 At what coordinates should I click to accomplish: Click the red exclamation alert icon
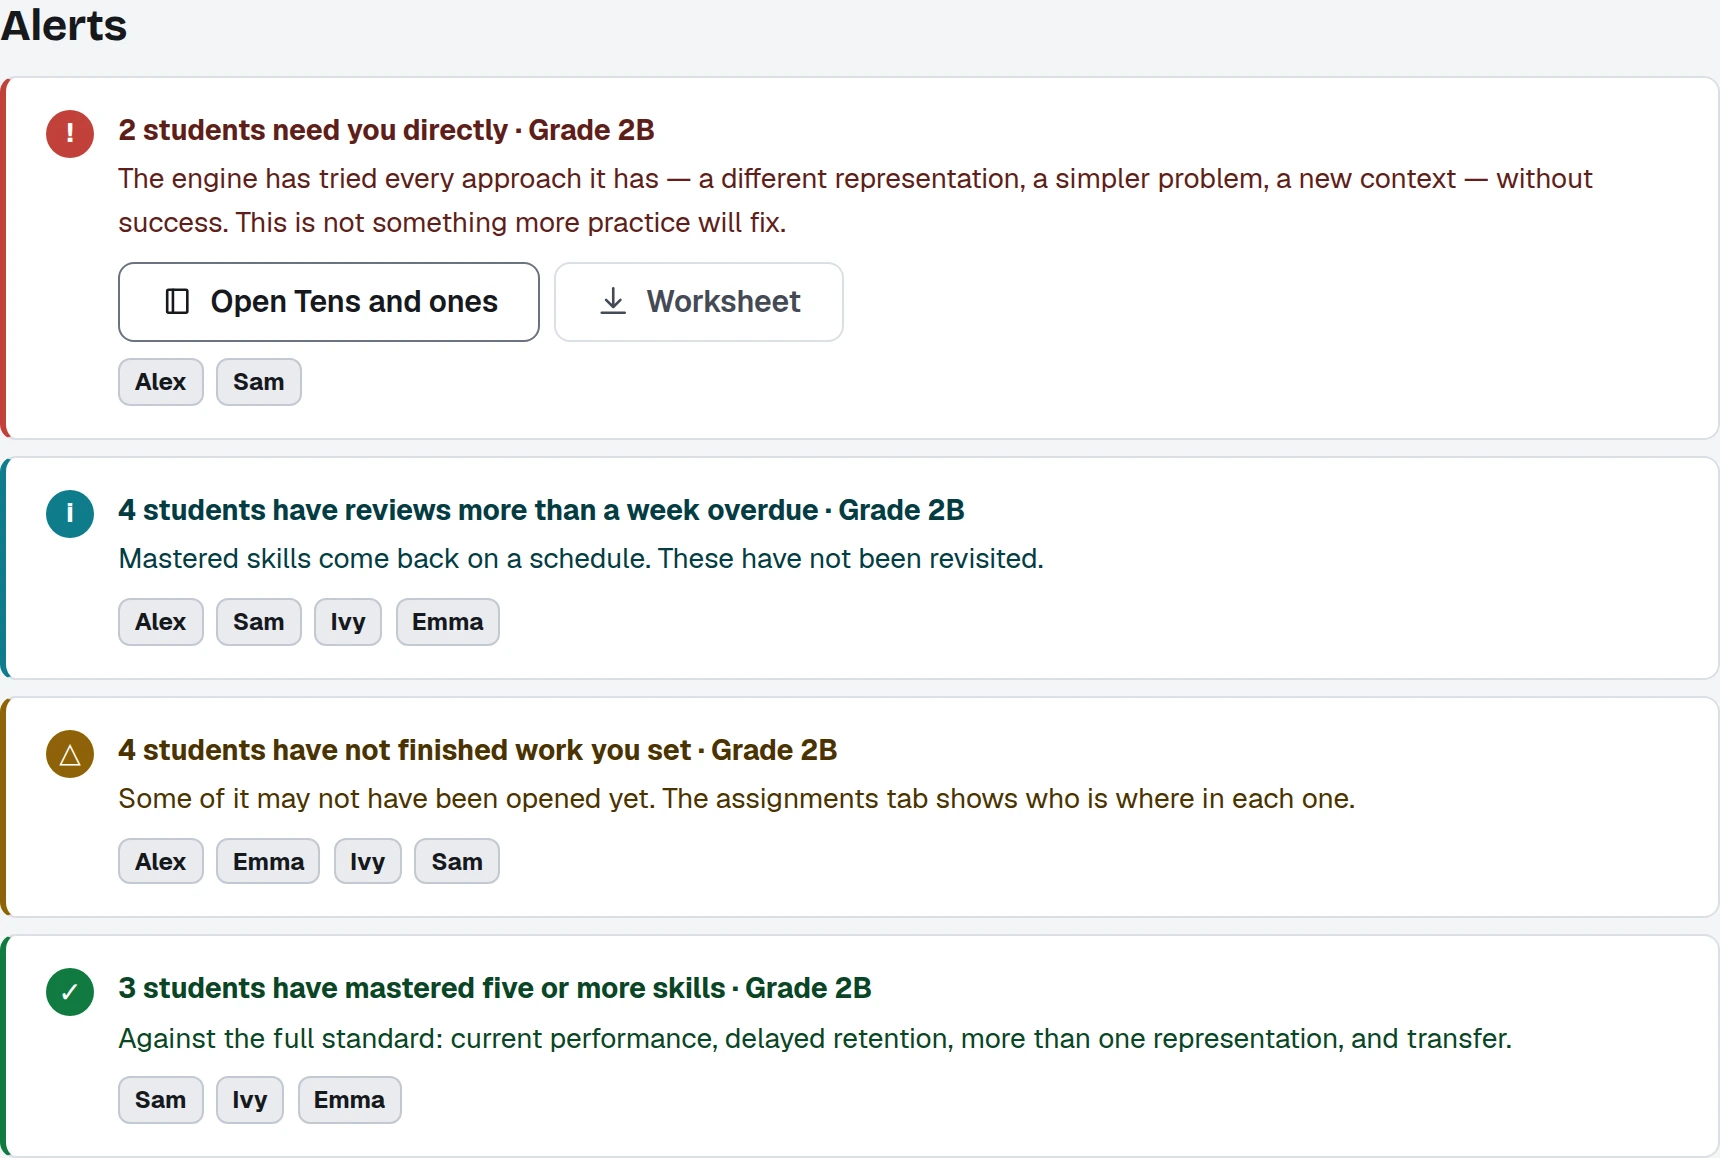(x=70, y=134)
